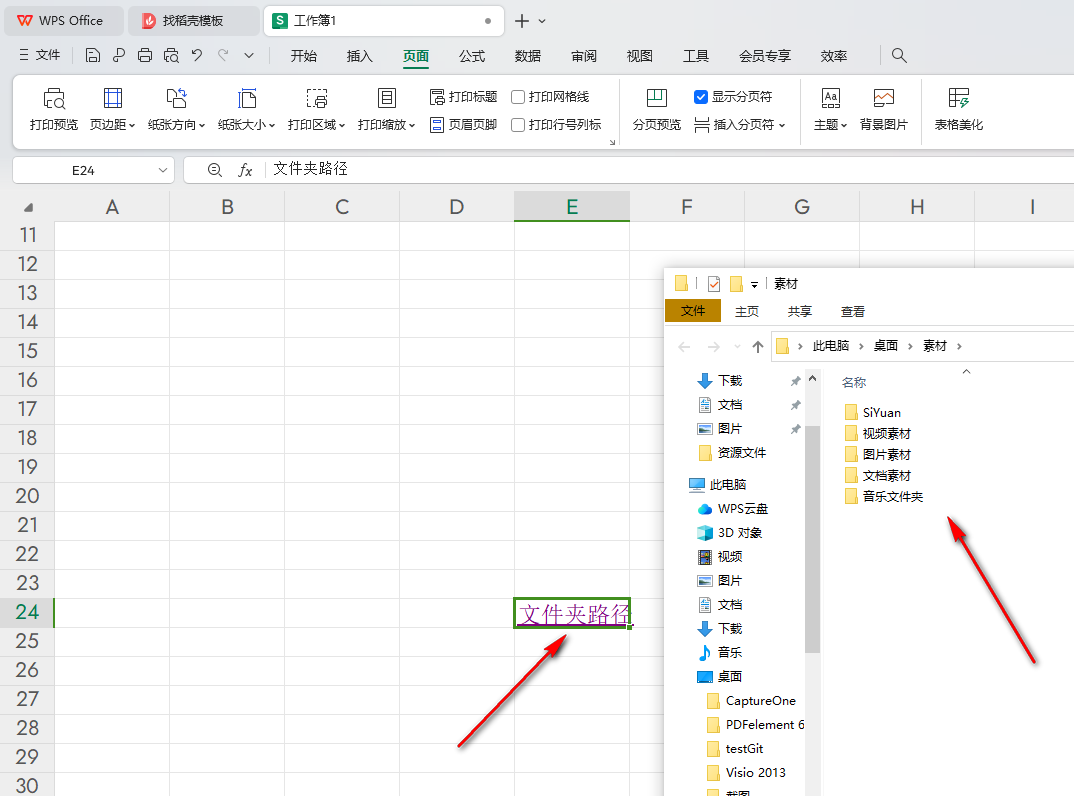Open Print Titles setting

click(x=464, y=97)
